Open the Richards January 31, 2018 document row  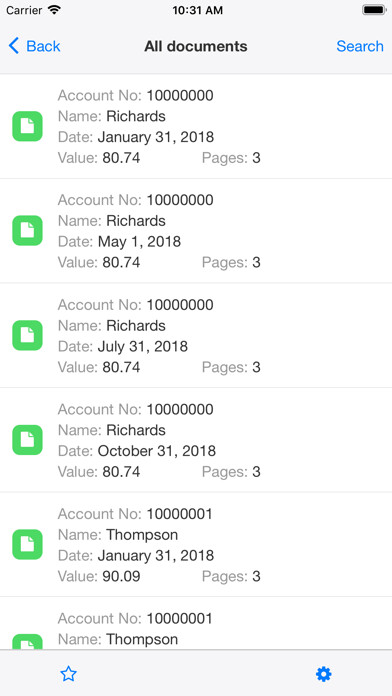(196, 127)
